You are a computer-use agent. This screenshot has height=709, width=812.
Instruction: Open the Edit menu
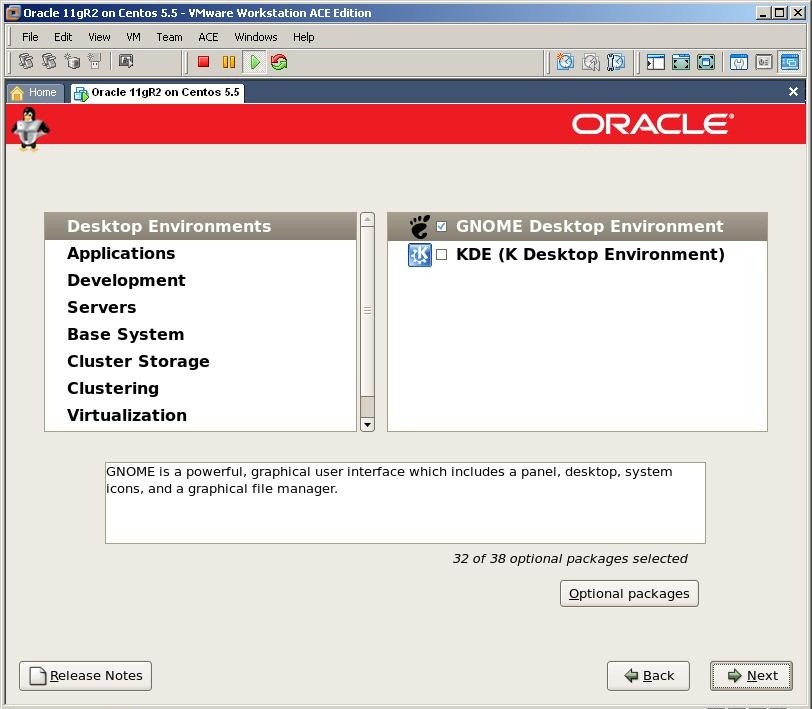pos(63,37)
